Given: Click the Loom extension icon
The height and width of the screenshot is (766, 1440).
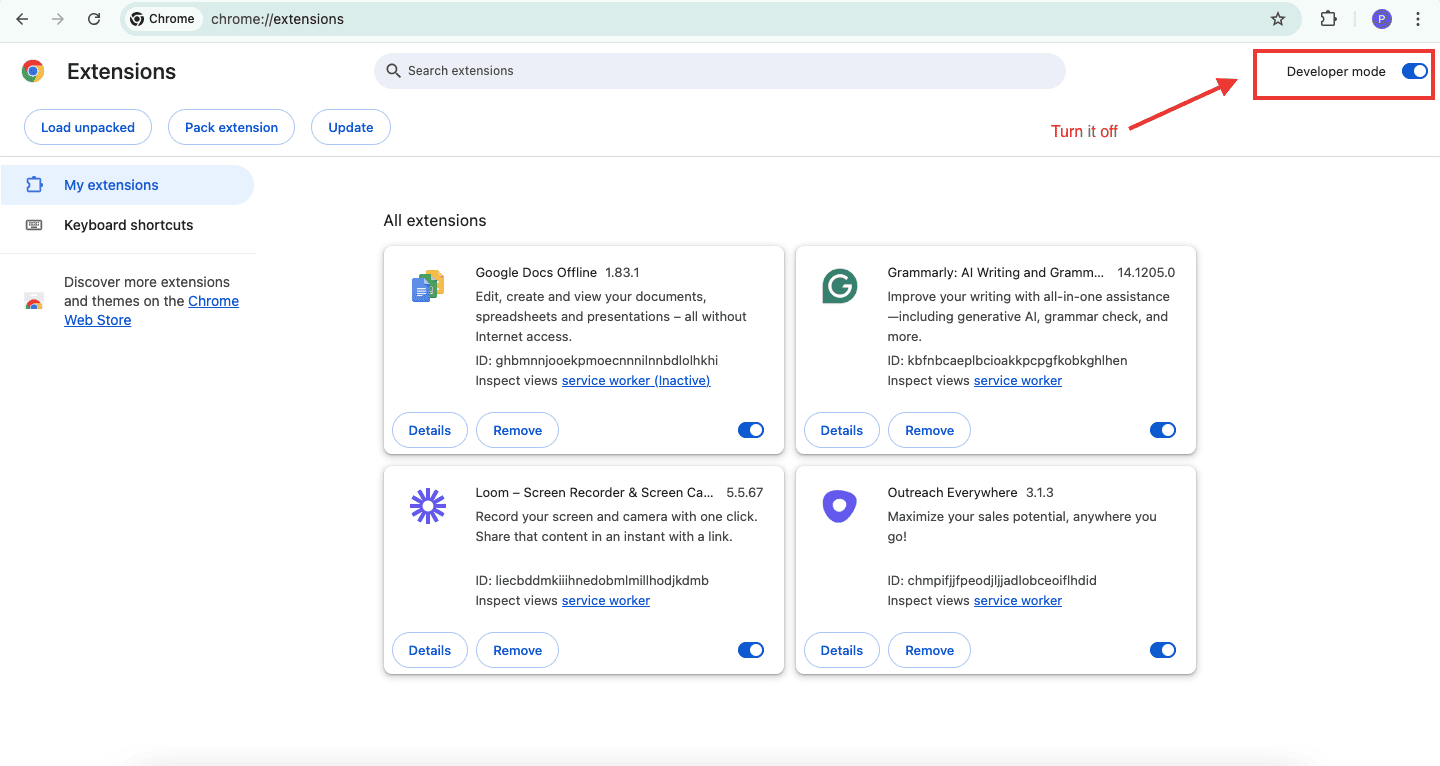Looking at the screenshot, I should (428, 506).
